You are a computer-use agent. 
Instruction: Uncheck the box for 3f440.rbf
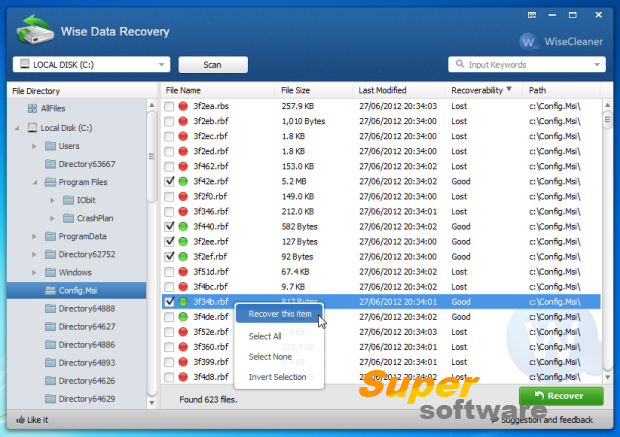[x=169, y=227]
